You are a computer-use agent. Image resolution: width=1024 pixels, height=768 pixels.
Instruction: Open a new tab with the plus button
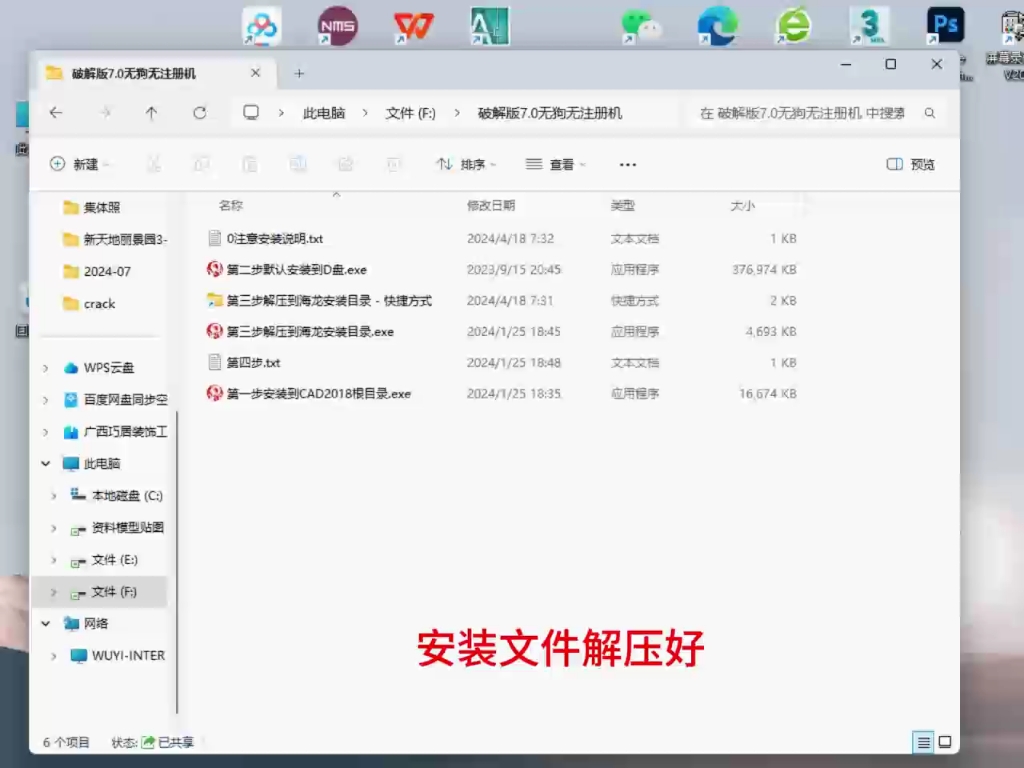298,73
